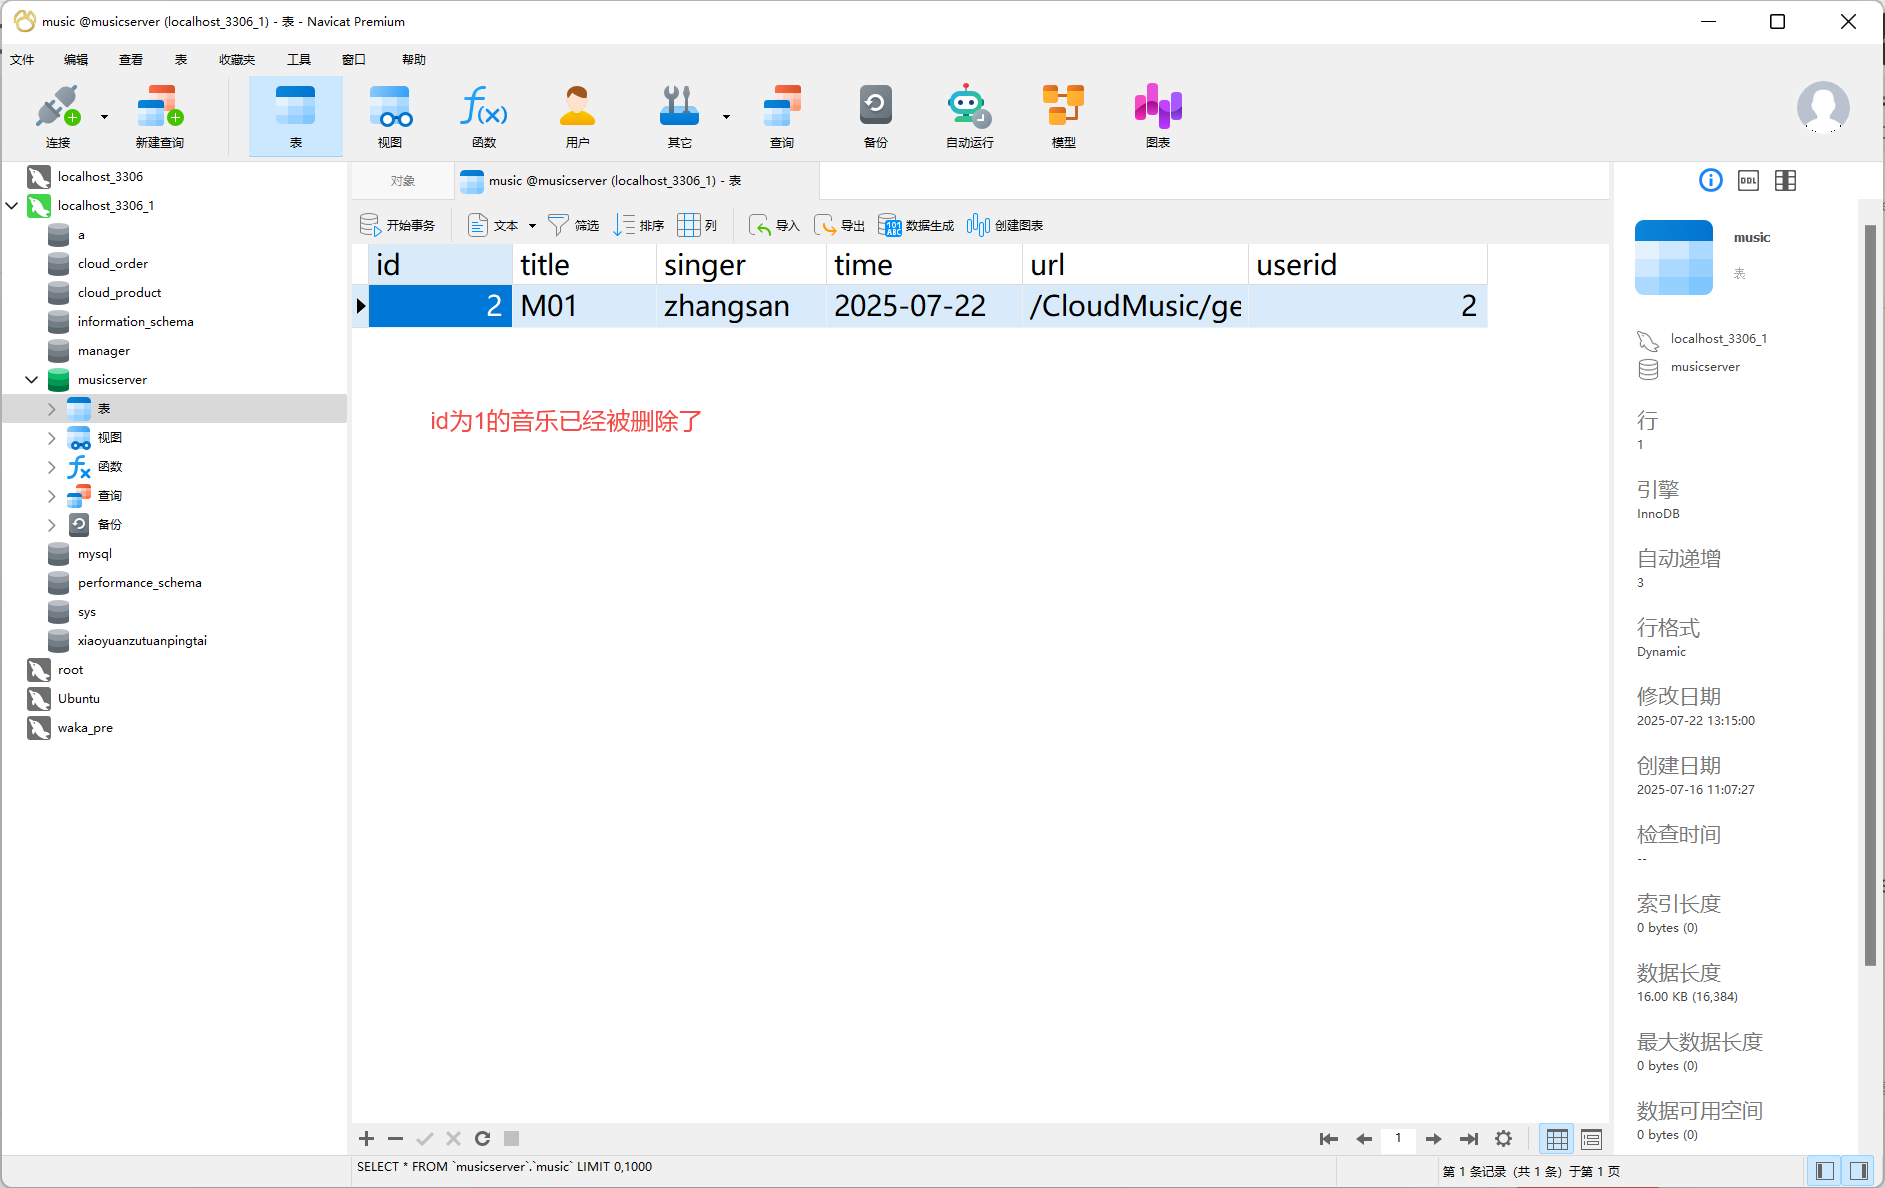Open the 收藏夹 menu

point(237,60)
